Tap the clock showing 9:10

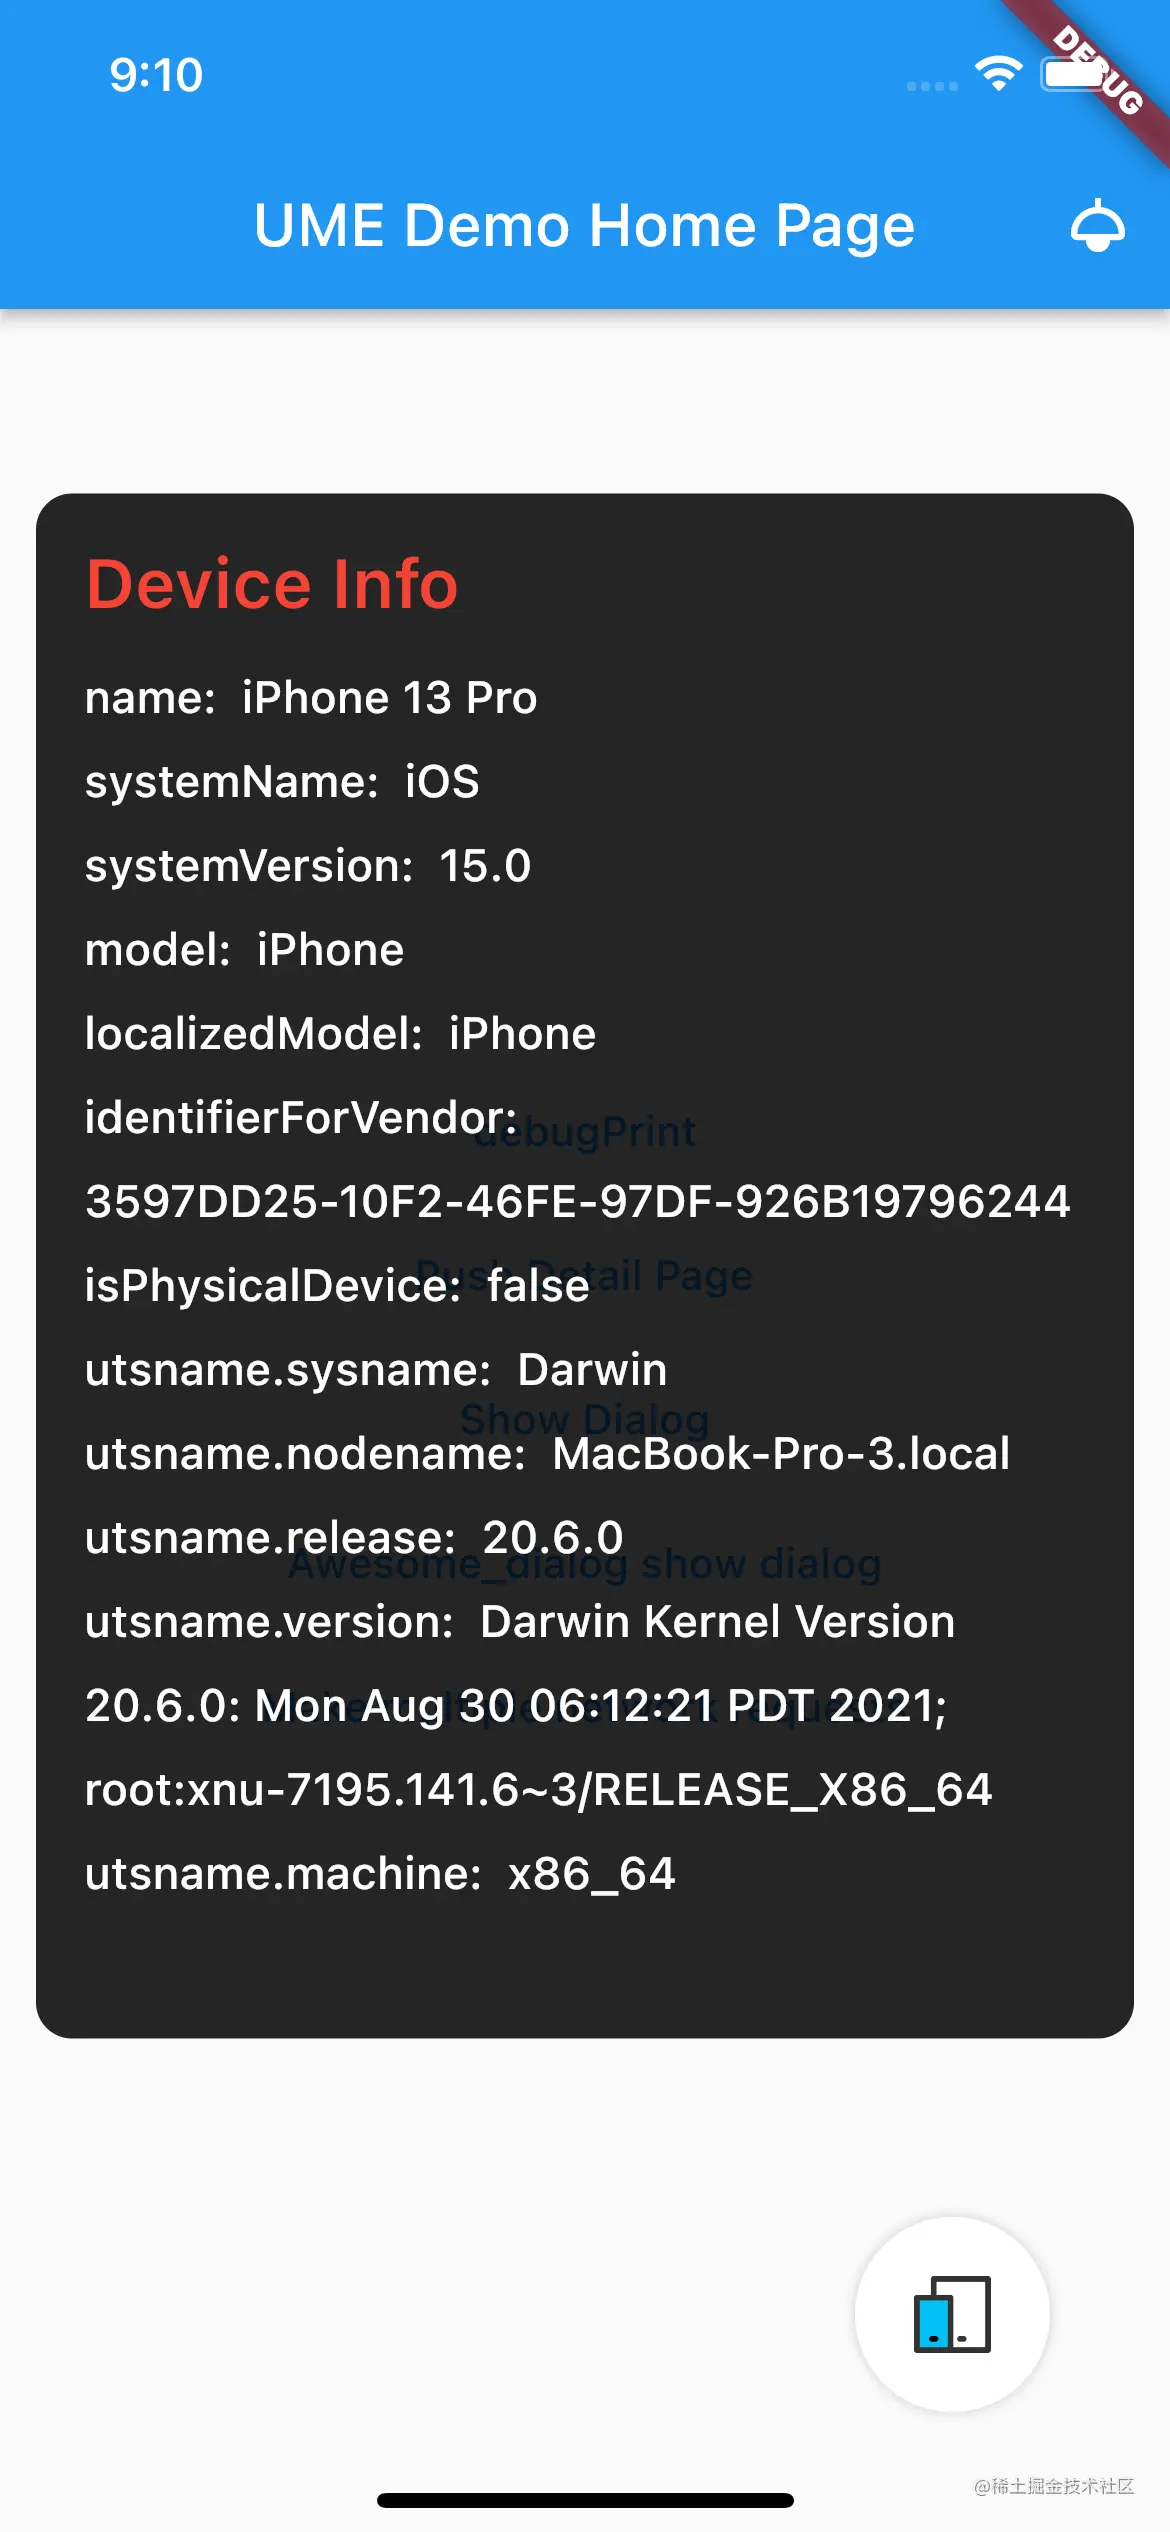(155, 73)
